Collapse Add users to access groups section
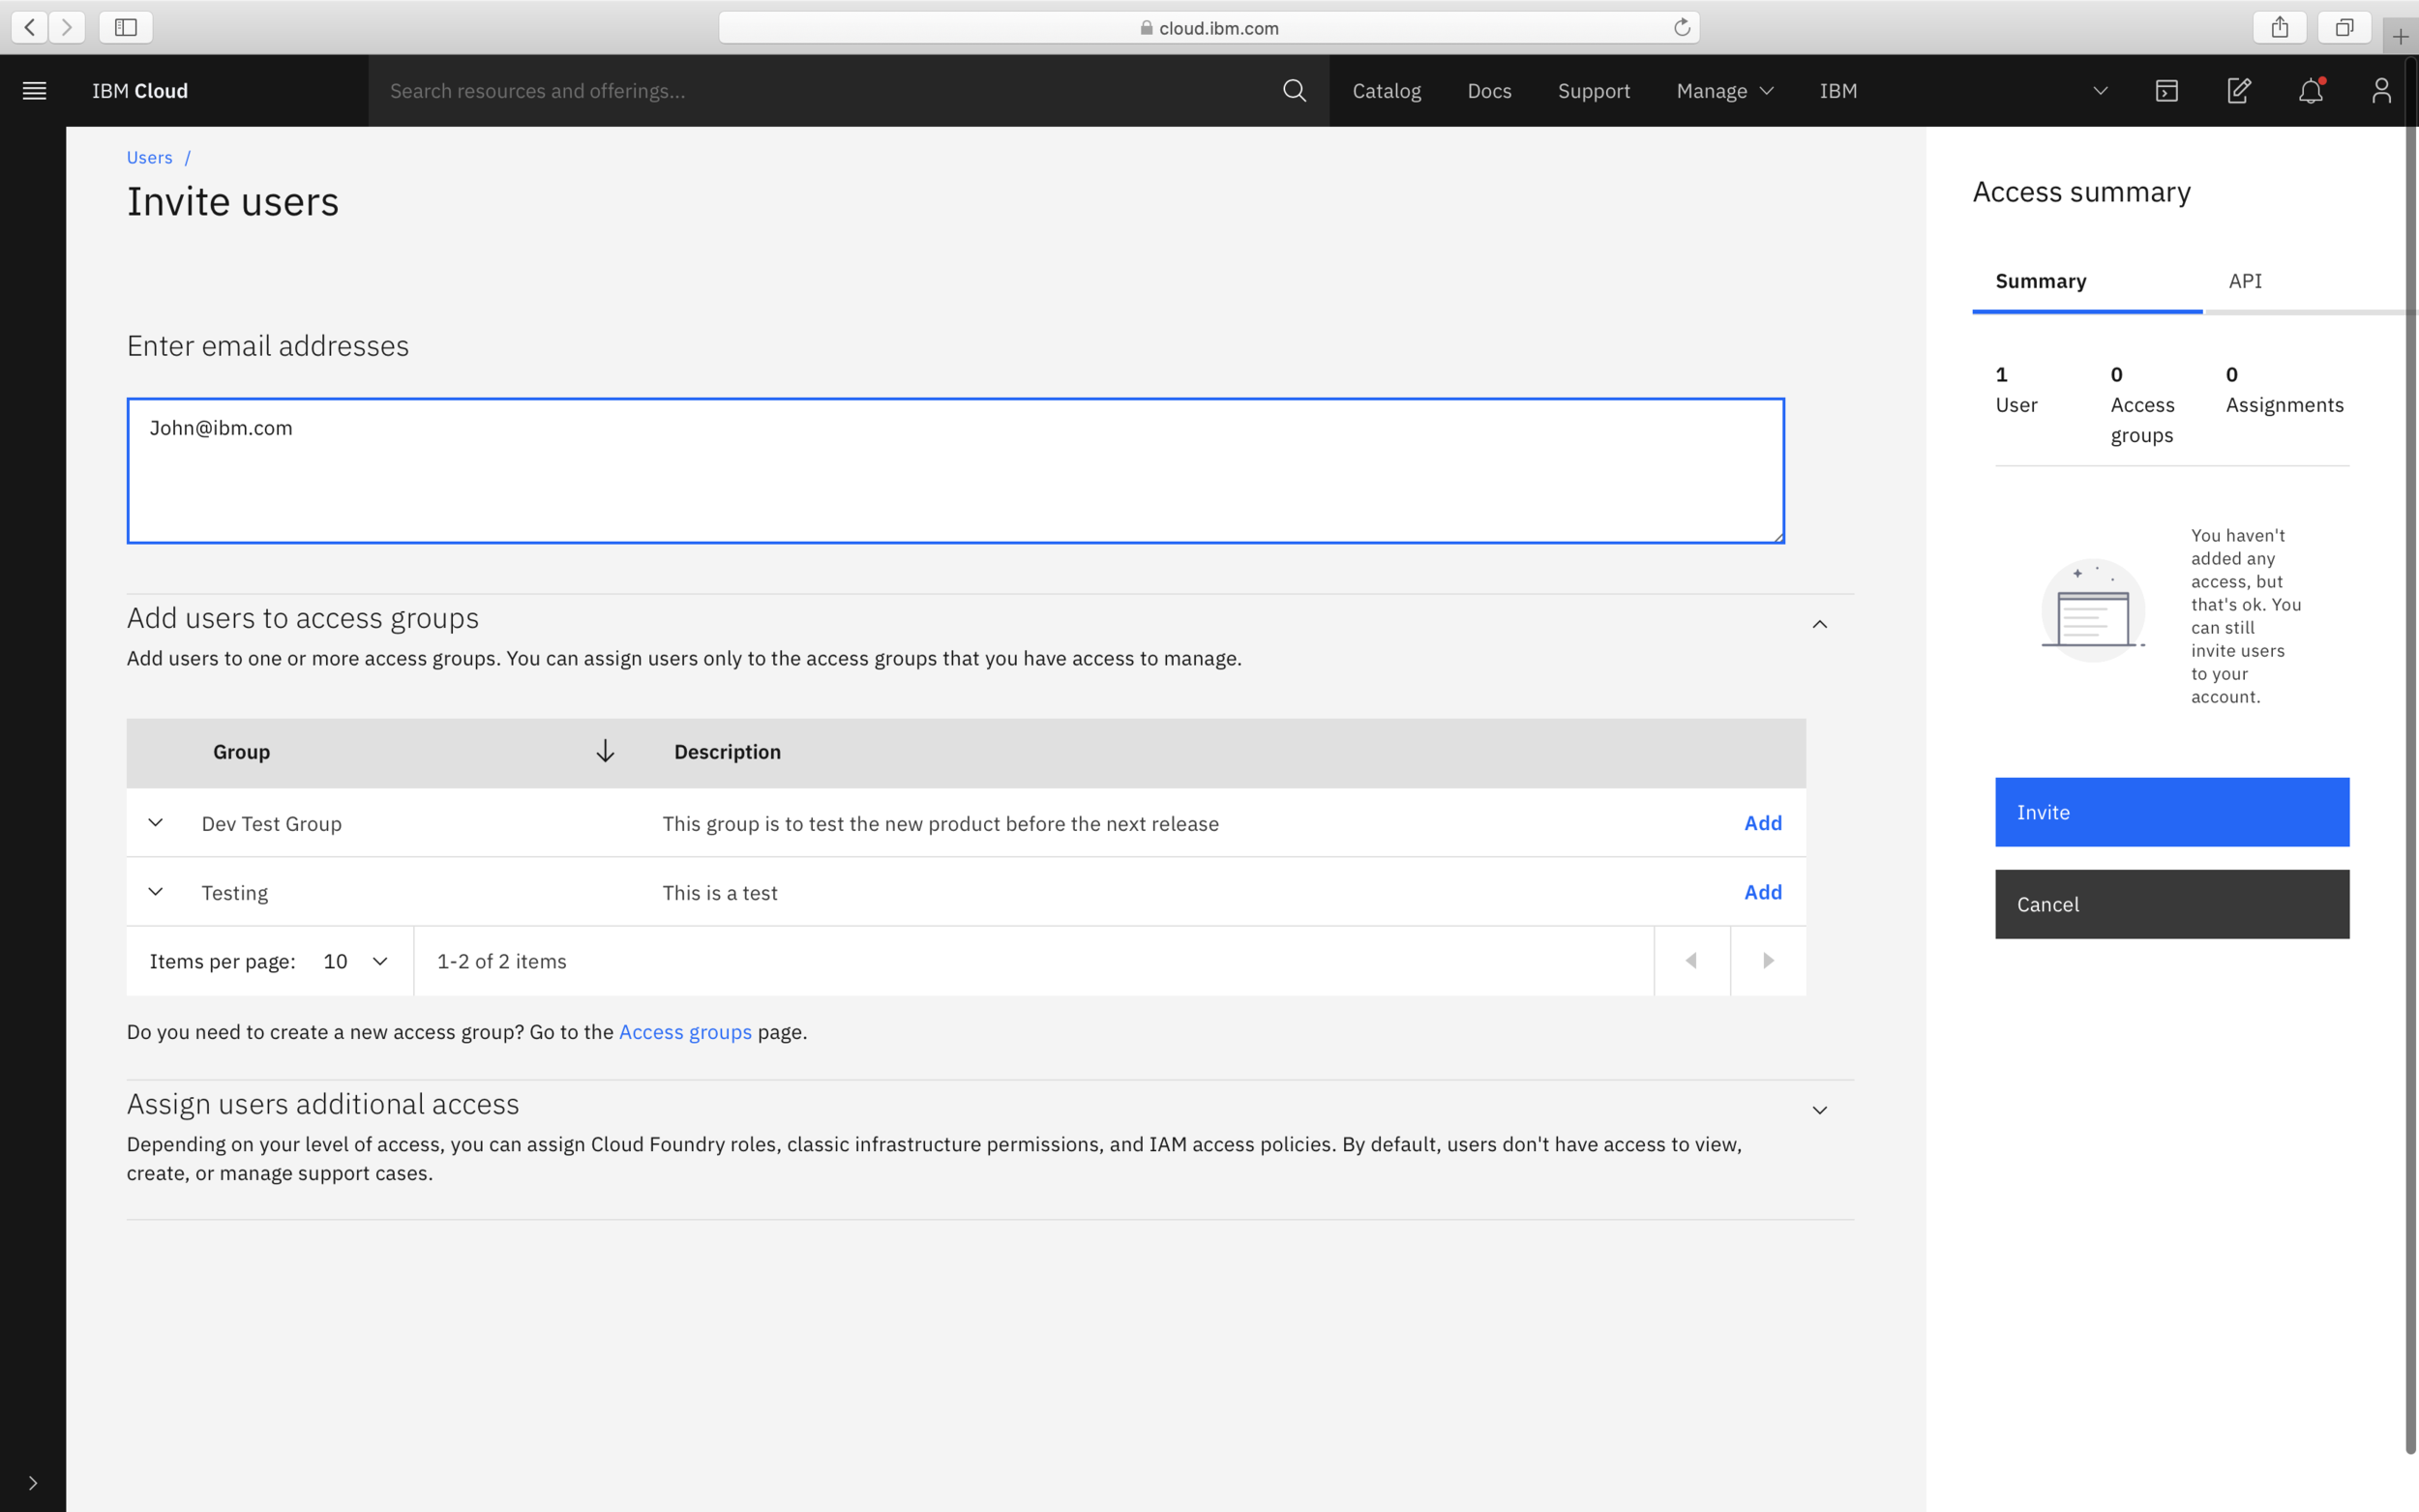The height and width of the screenshot is (1512, 2419). click(1819, 624)
